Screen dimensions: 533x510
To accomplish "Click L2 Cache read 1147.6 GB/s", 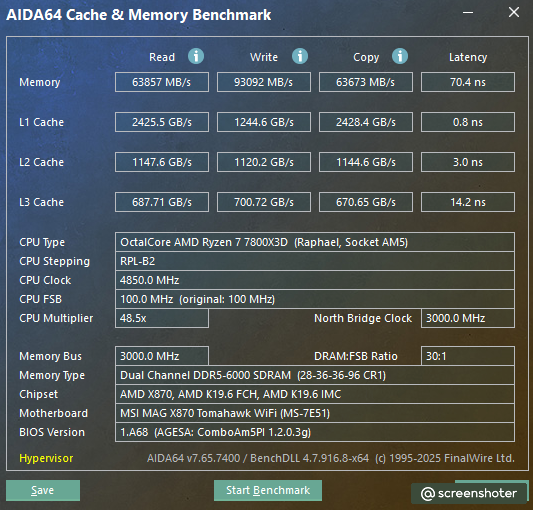I will 162,162.
